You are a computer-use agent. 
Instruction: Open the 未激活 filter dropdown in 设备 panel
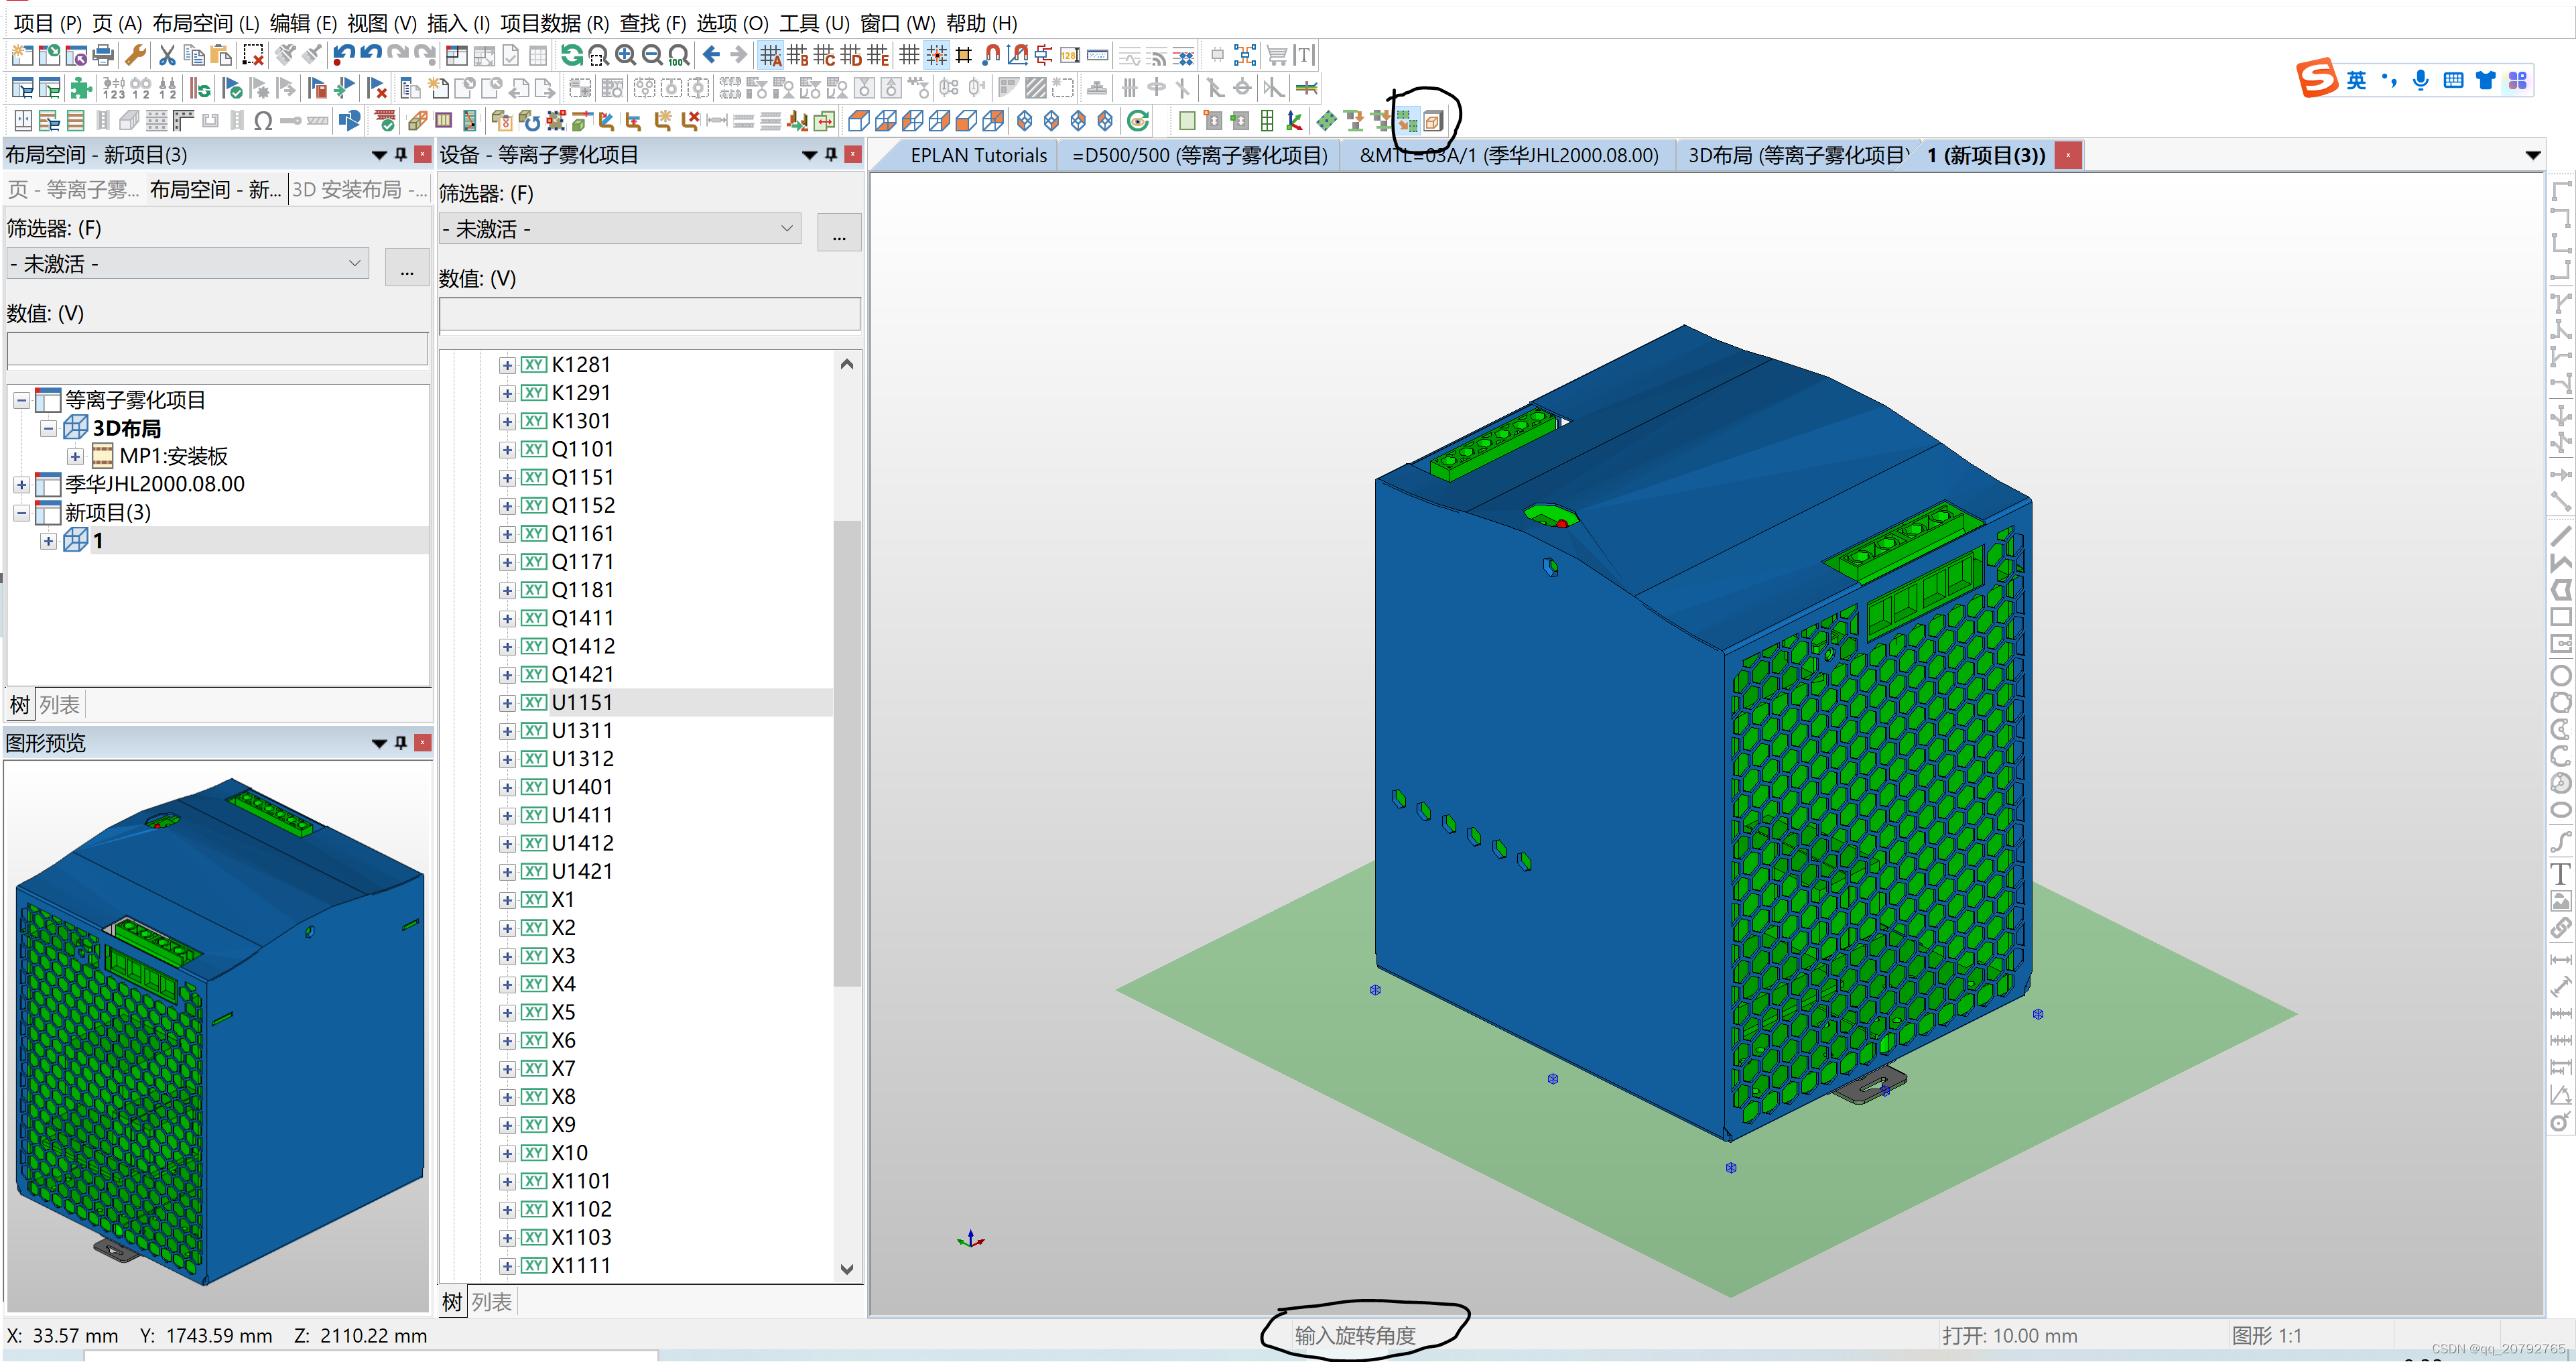[x=619, y=229]
